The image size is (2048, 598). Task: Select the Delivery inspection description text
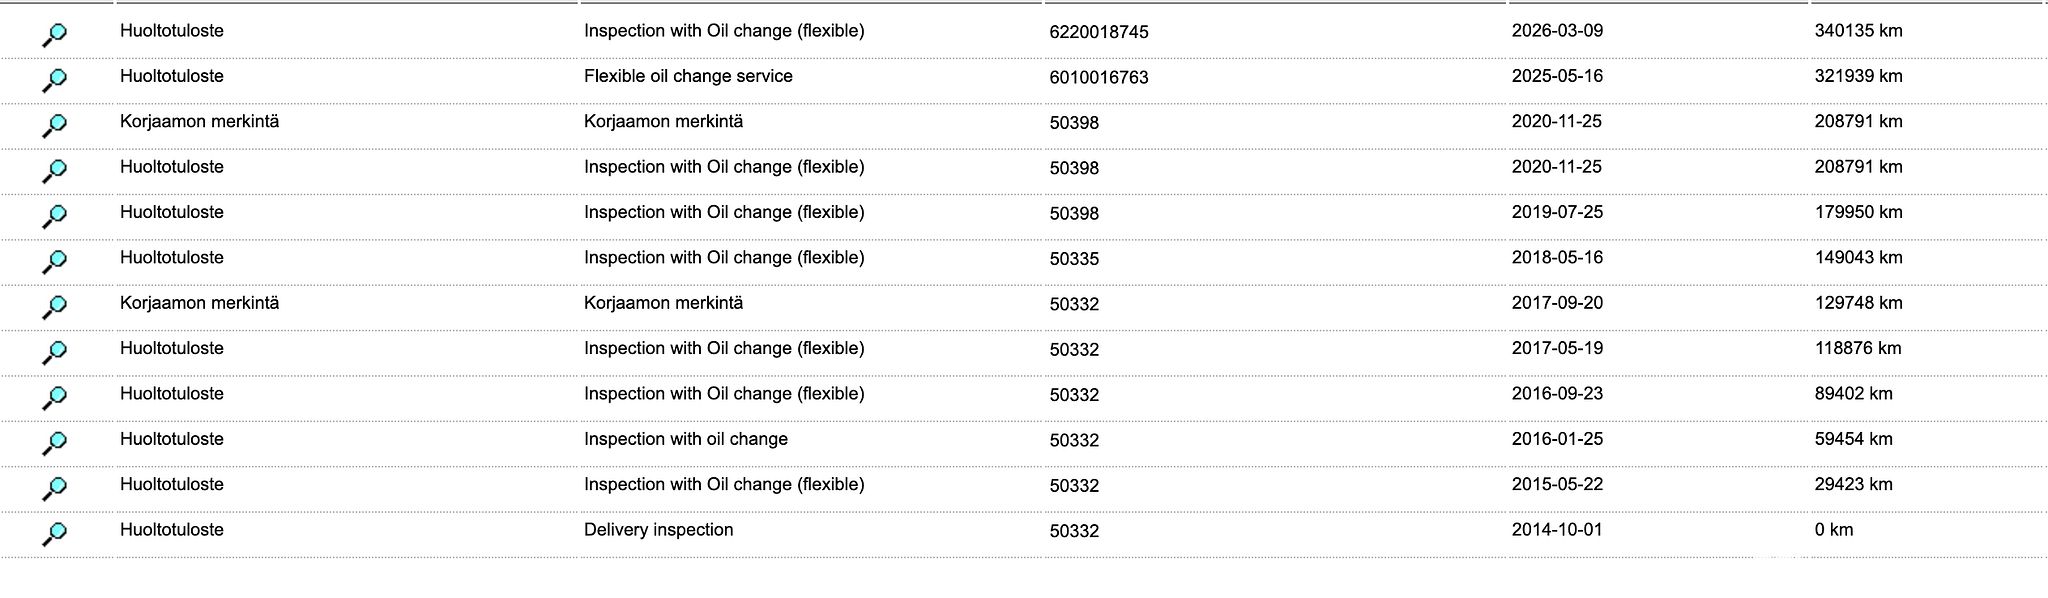tap(658, 530)
